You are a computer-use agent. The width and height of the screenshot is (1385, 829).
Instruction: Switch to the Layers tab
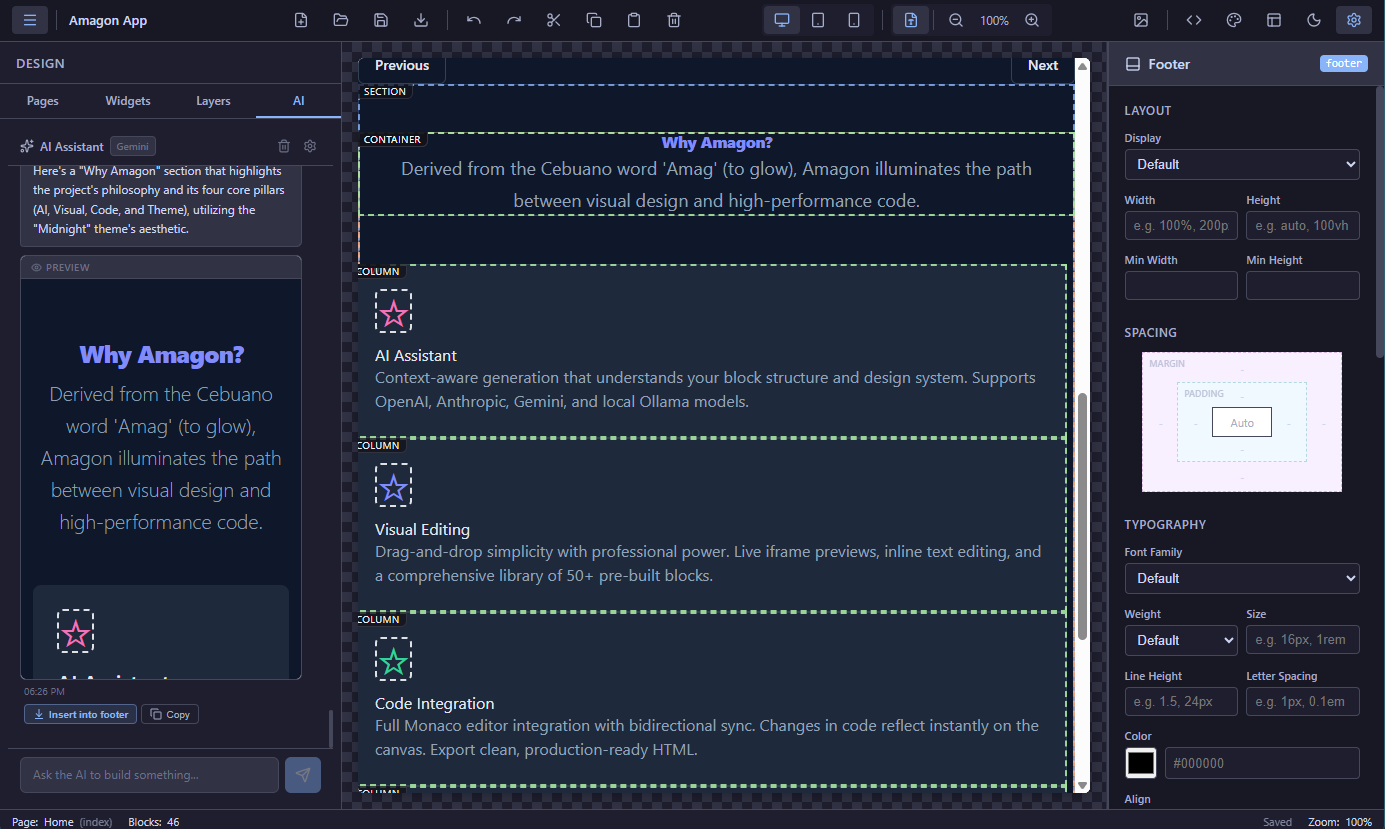(x=213, y=100)
